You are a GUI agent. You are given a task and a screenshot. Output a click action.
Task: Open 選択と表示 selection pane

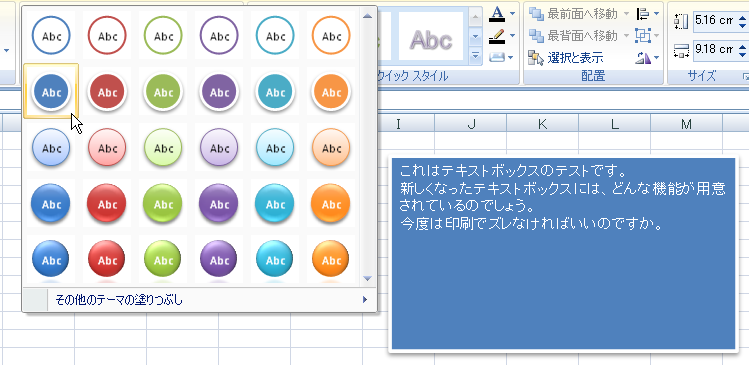pos(566,58)
